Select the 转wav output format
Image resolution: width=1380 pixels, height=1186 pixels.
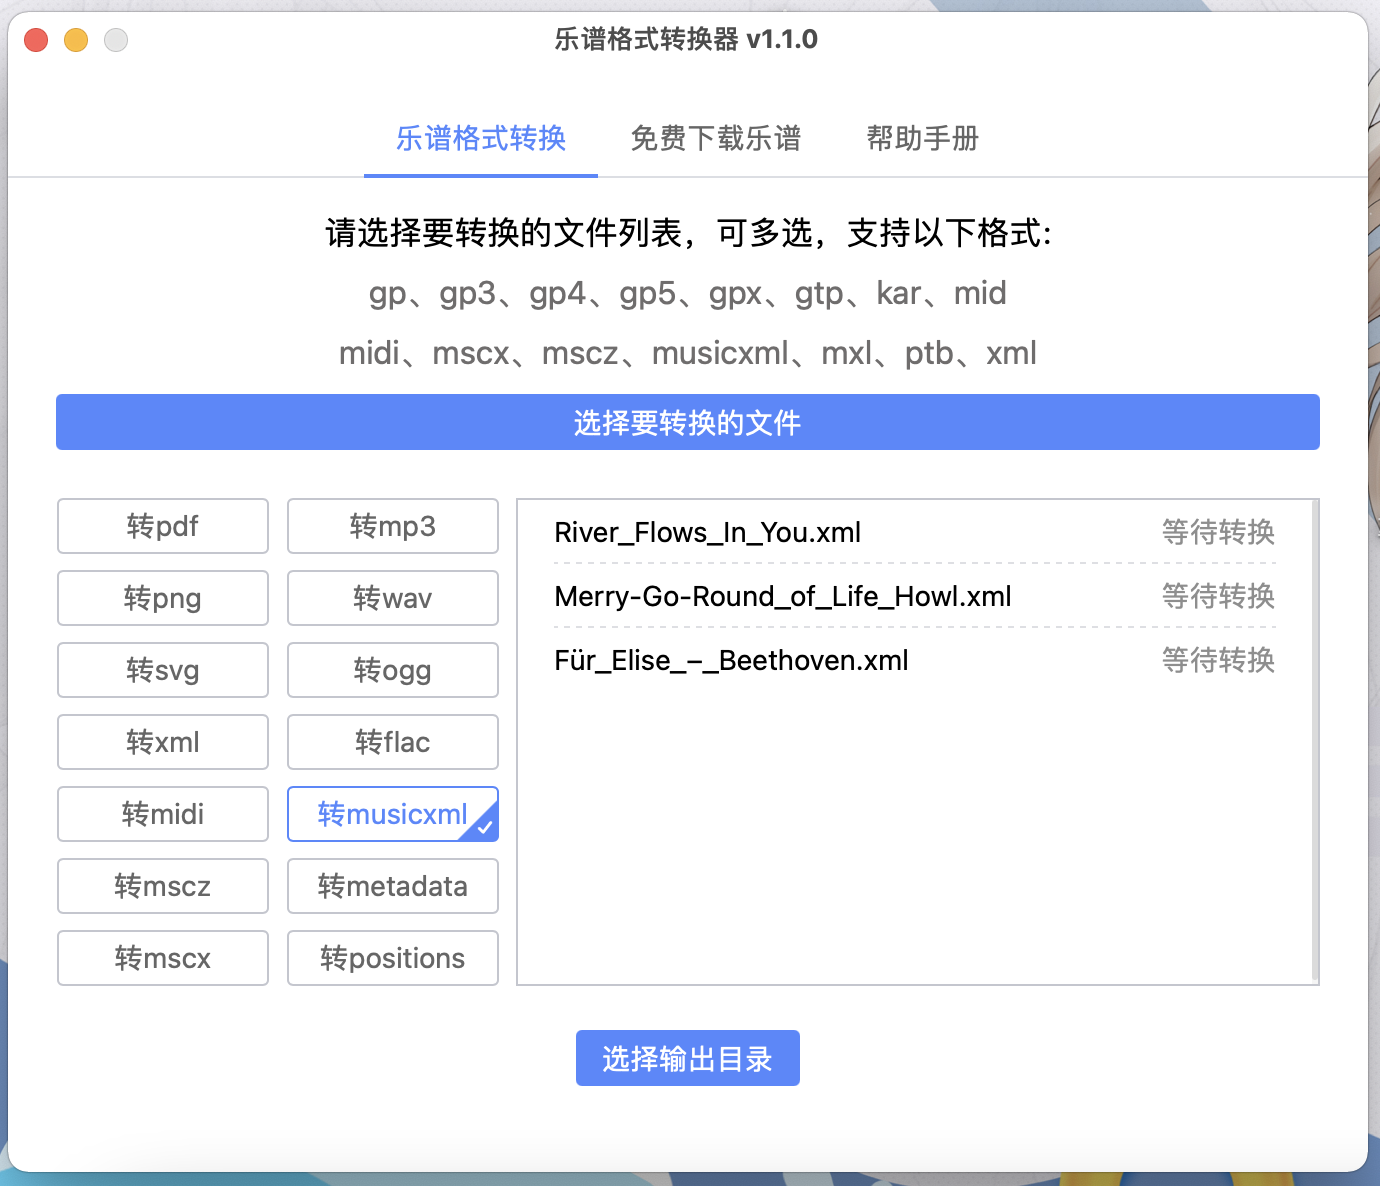(392, 597)
